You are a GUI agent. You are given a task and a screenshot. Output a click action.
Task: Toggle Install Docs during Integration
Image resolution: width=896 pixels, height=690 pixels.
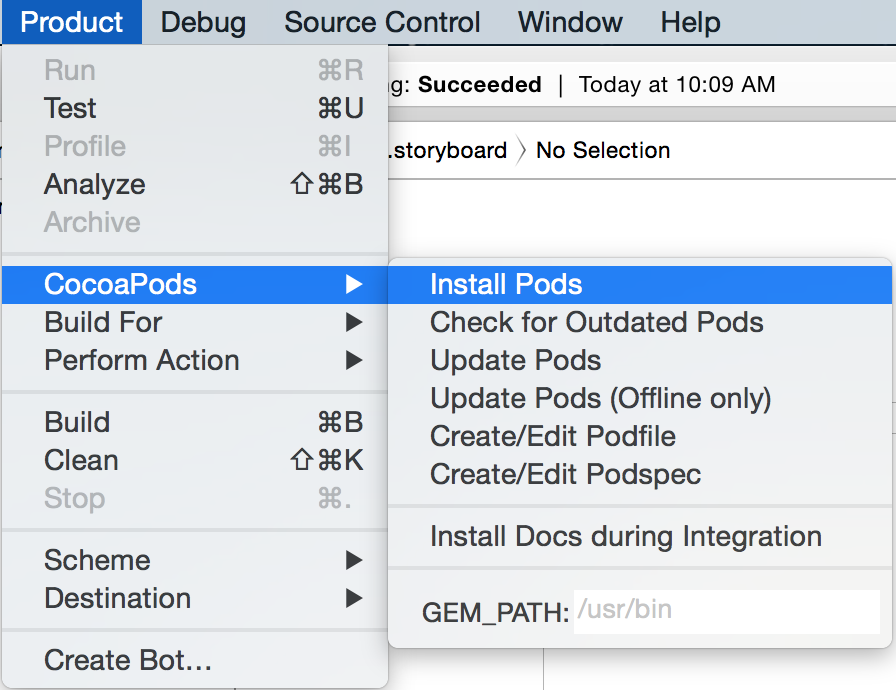625,536
